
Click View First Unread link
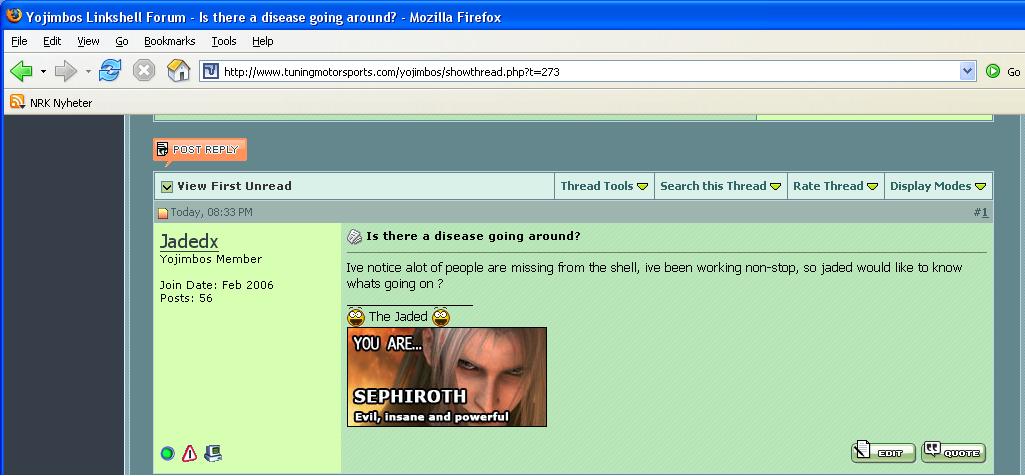(x=234, y=186)
